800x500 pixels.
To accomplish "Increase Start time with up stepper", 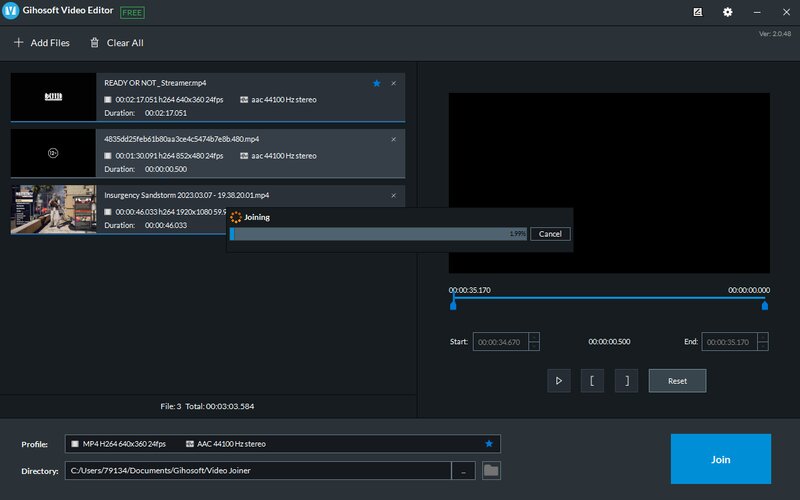I will click(x=534, y=337).
